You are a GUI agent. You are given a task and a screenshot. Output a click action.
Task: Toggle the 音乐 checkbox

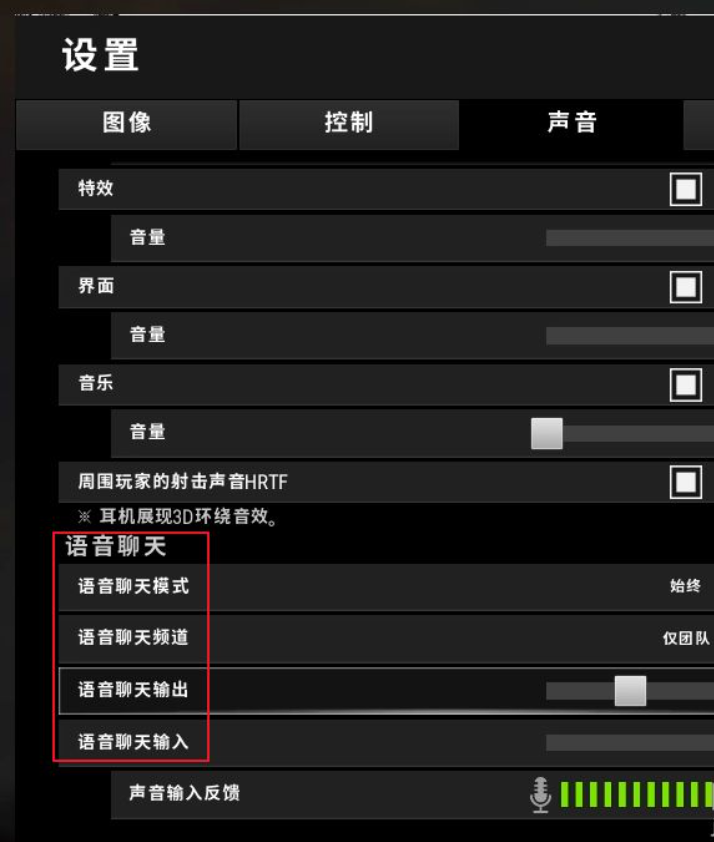point(686,384)
